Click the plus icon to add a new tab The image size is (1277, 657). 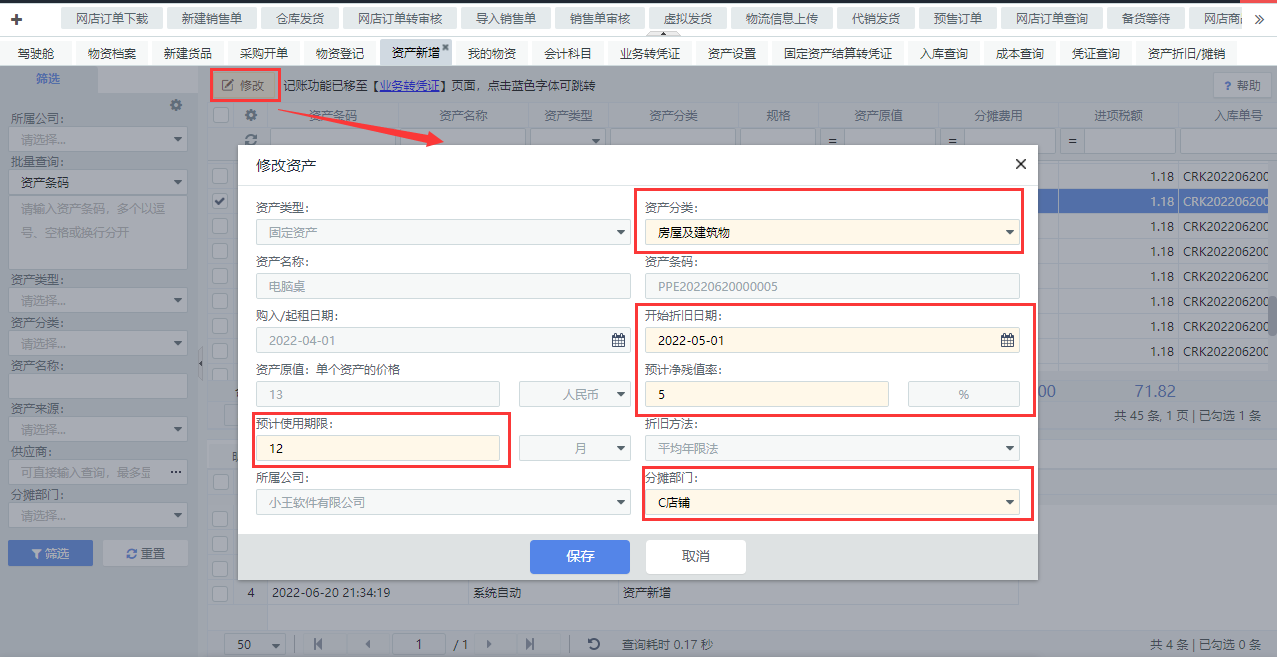tap(17, 19)
